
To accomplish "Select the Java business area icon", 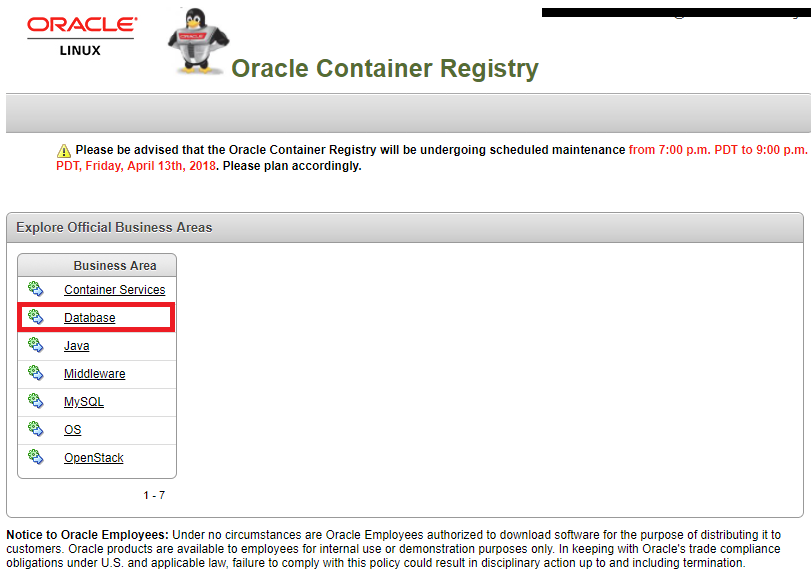I will pyautogui.click(x=35, y=345).
